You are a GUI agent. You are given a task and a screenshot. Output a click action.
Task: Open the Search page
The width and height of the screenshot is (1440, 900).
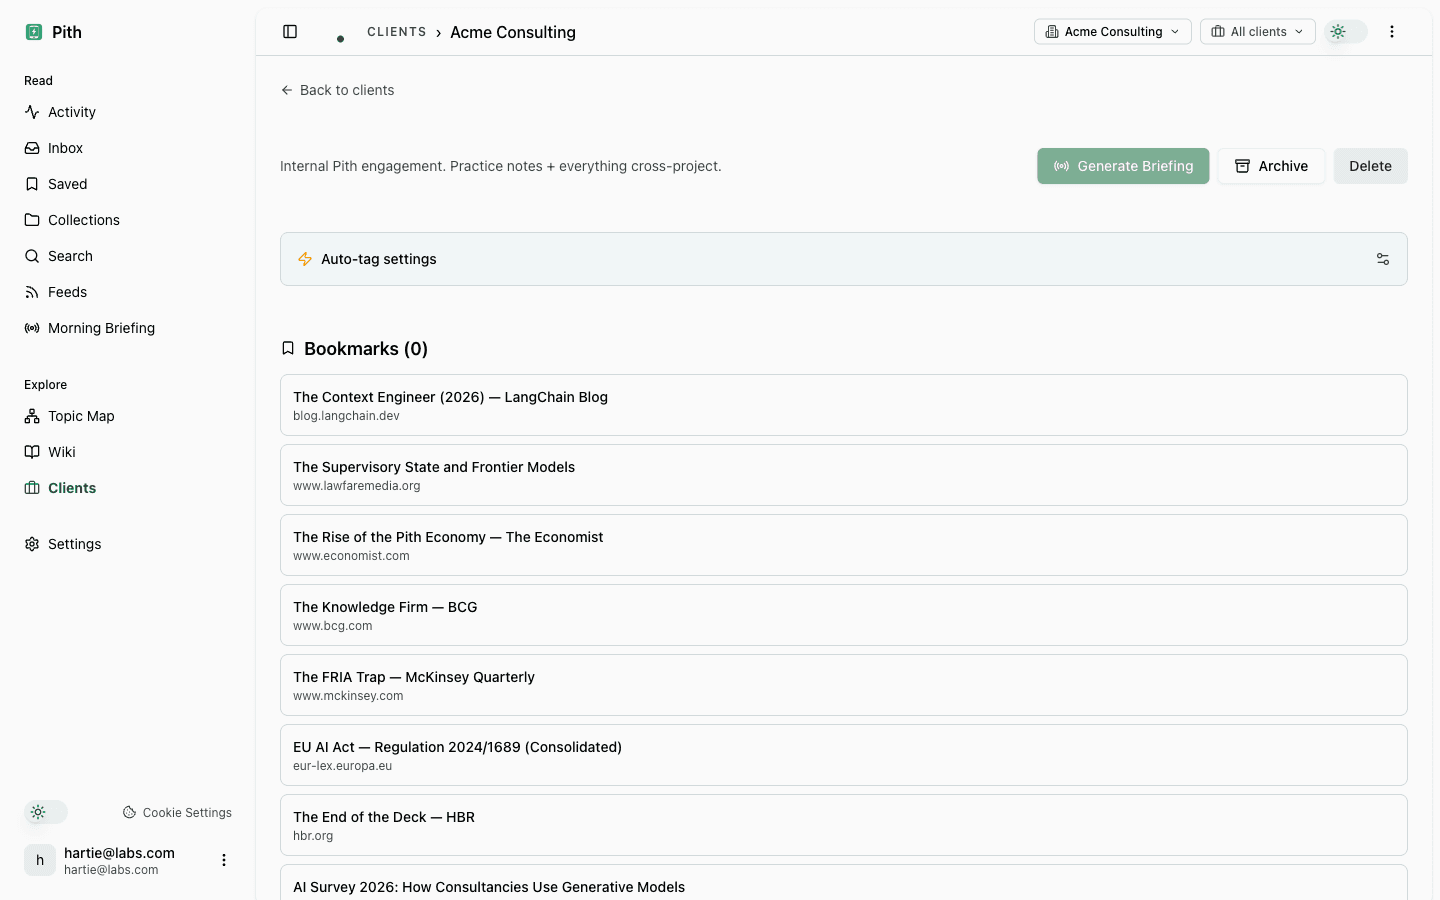pyautogui.click(x=128, y=256)
